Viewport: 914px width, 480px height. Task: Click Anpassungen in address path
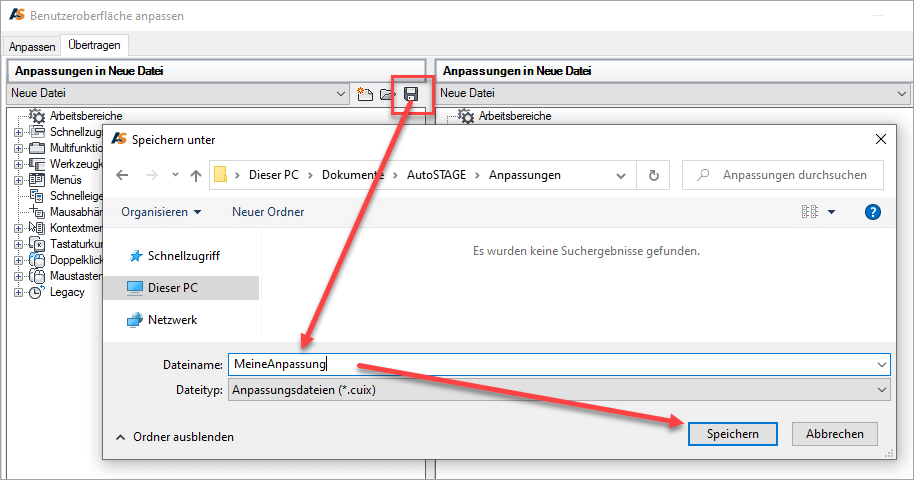coord(525,175)
